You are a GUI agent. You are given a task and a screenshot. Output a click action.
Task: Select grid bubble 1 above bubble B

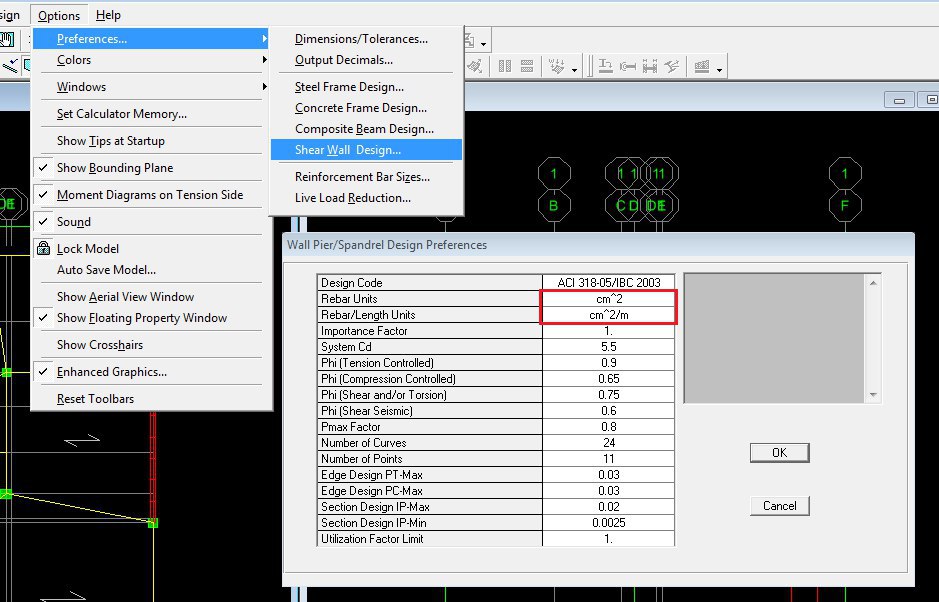(x=554, y=174)
